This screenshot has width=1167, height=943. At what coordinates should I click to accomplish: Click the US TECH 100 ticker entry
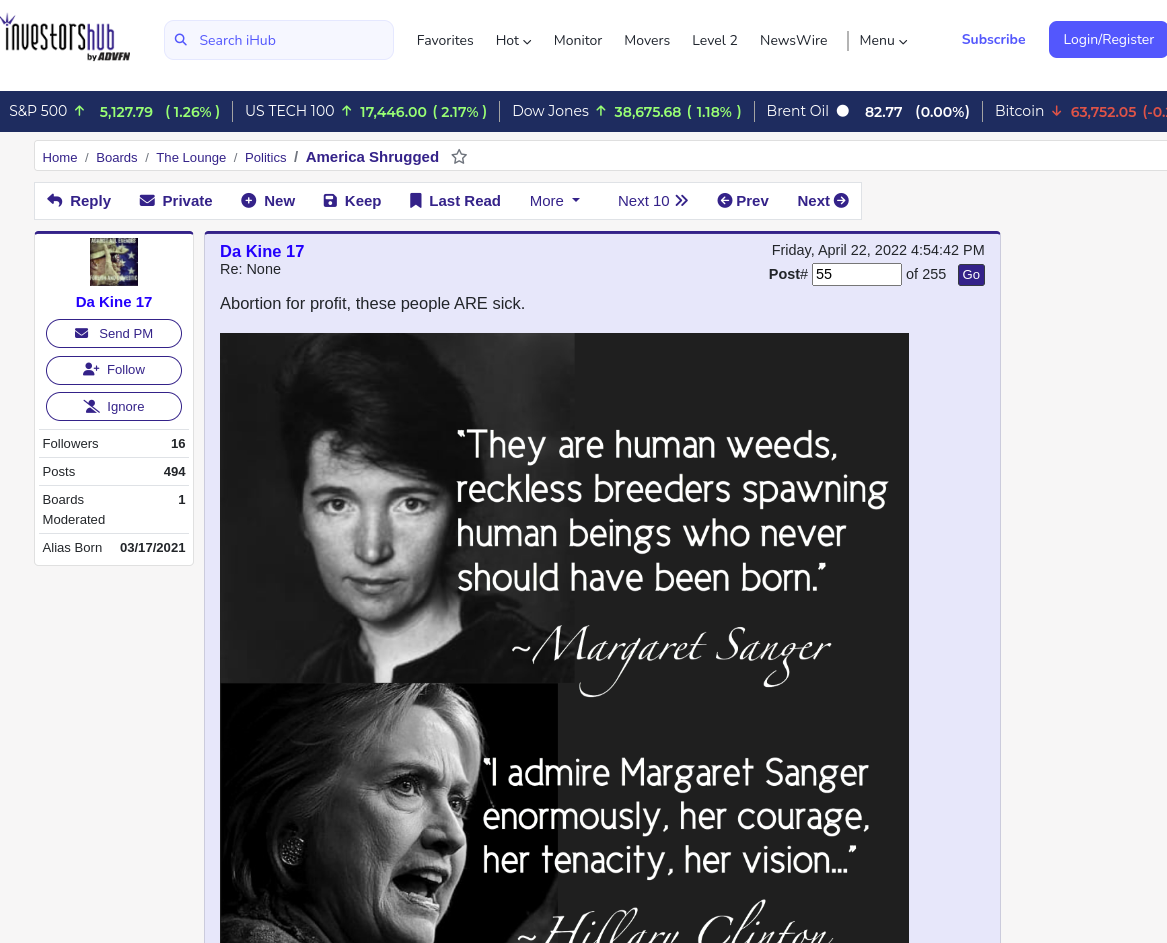point(366,112)
